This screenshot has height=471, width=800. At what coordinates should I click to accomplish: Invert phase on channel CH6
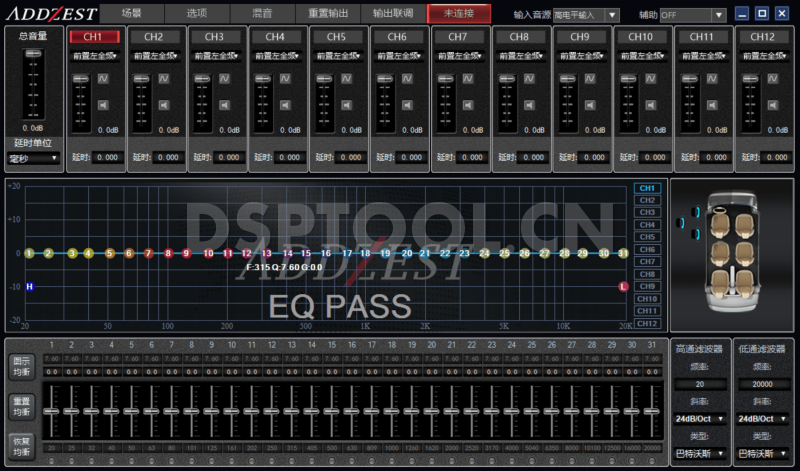[407, 79]
